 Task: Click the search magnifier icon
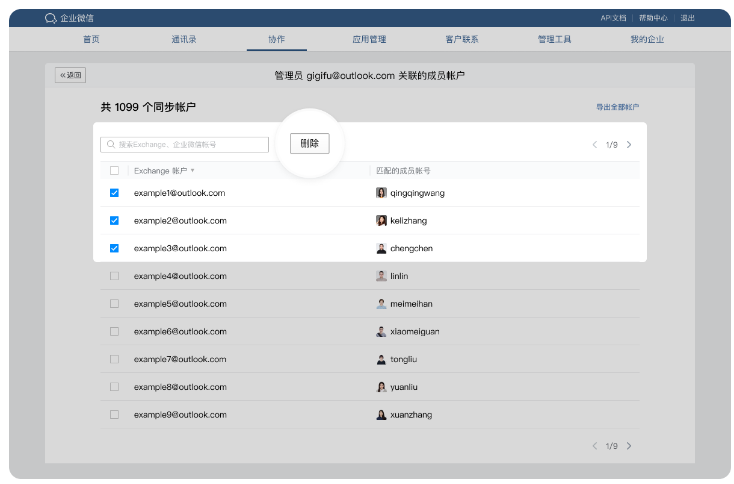[x=111, y=144]
